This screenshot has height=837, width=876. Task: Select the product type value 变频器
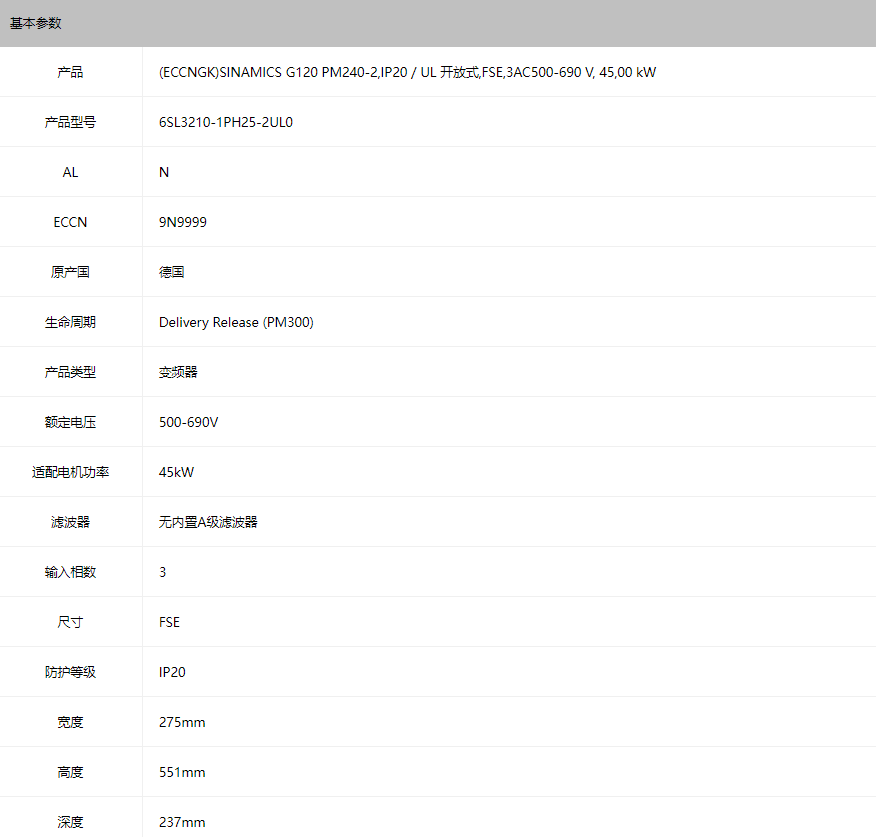(178, 372)
